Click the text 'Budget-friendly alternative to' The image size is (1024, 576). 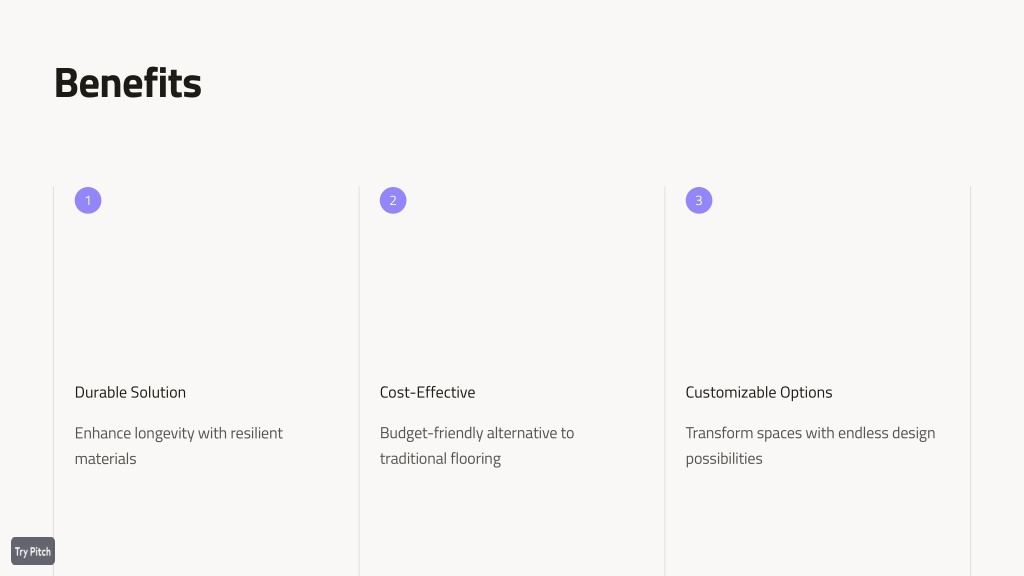pyautogui.click(x=477, y=434)
